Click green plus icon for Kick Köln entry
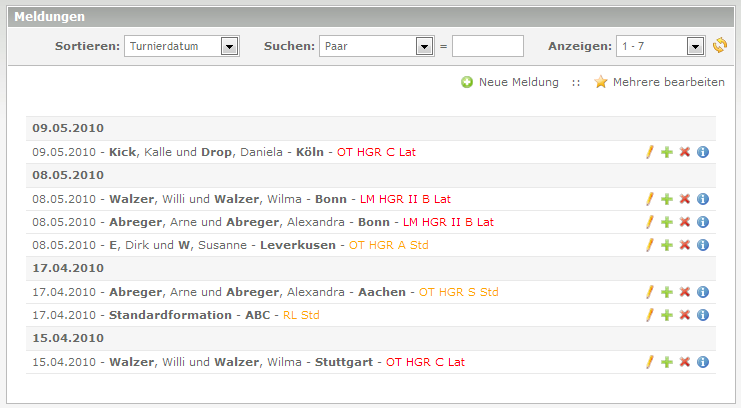741x408 pixels. click(x=667, y=152)
